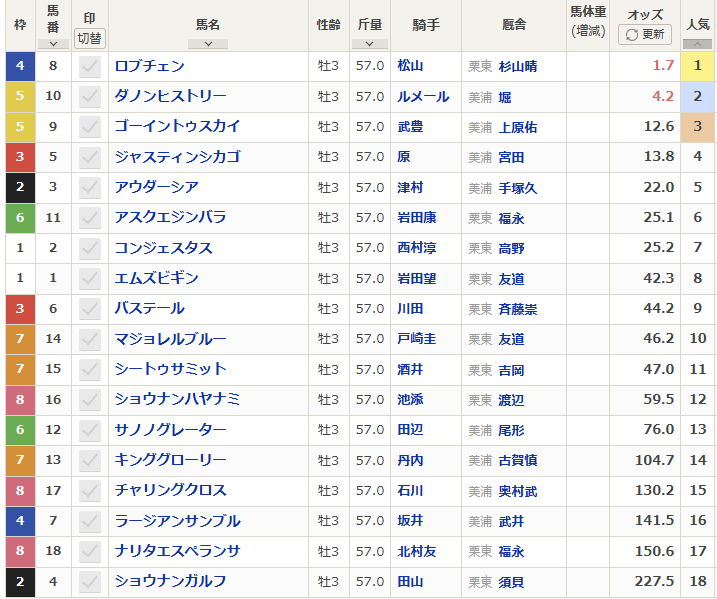Open jockey link 西村淳

coord(417,248)
